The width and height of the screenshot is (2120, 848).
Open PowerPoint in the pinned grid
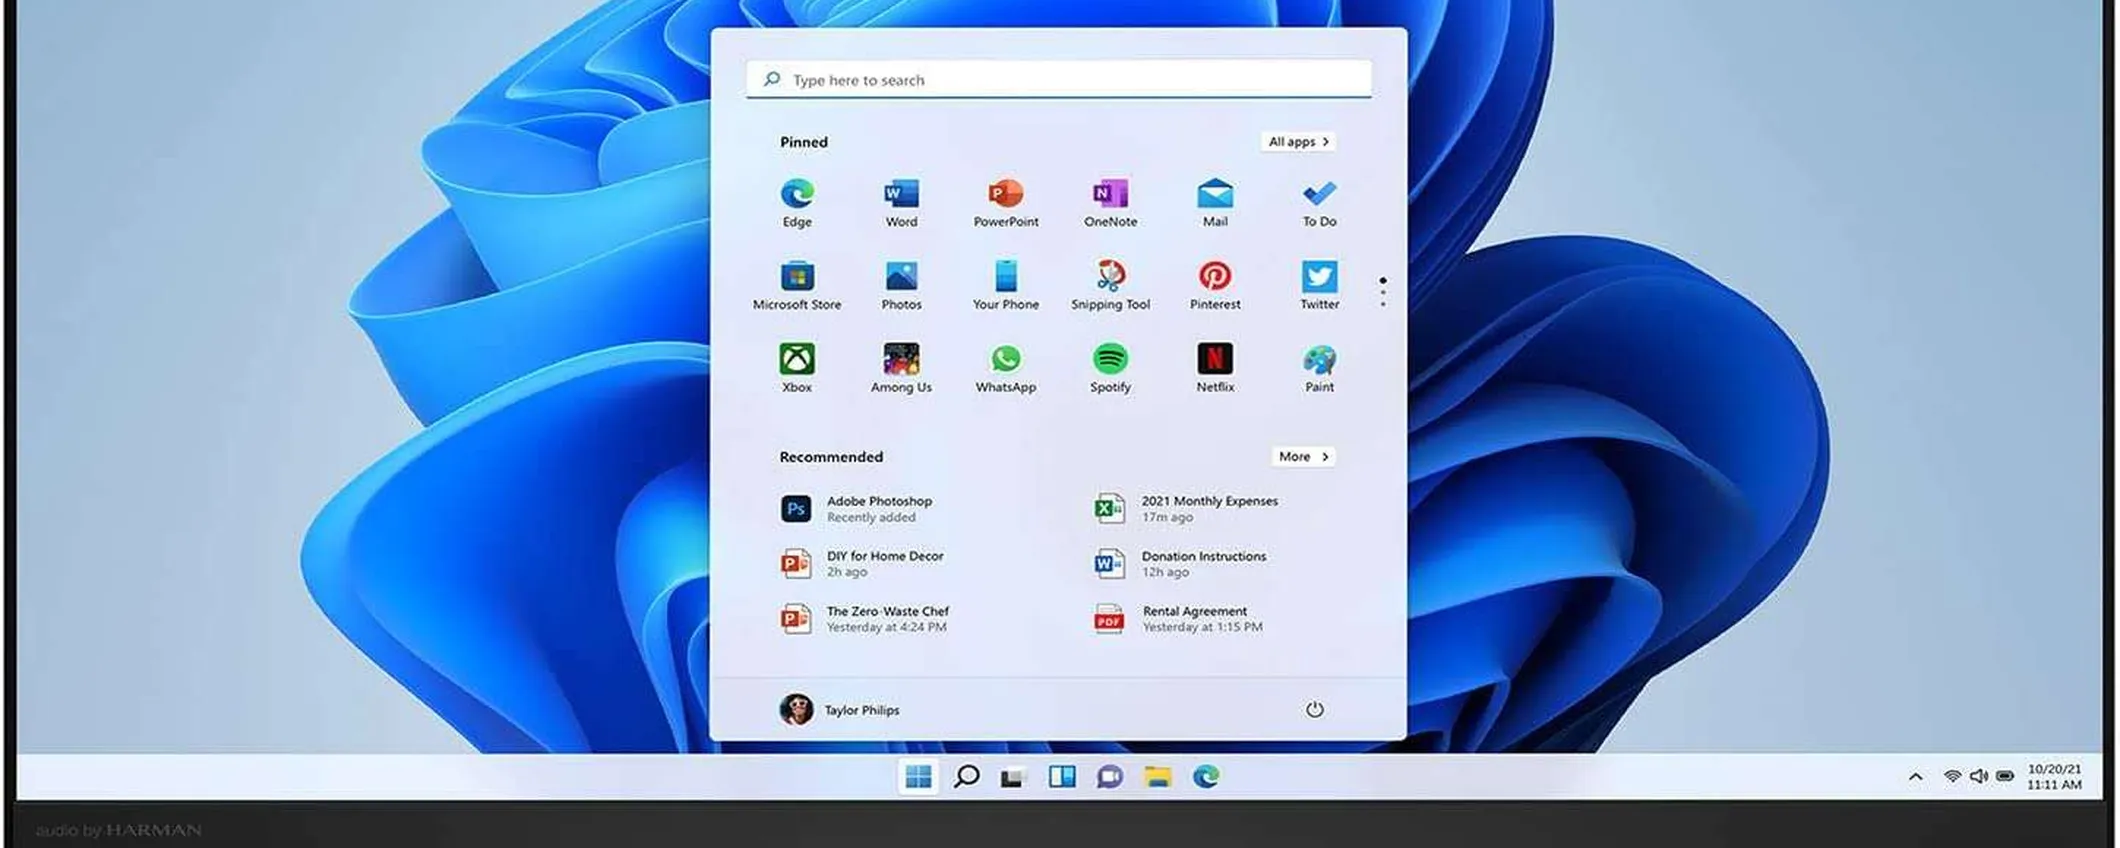[x=1006, y=202]
